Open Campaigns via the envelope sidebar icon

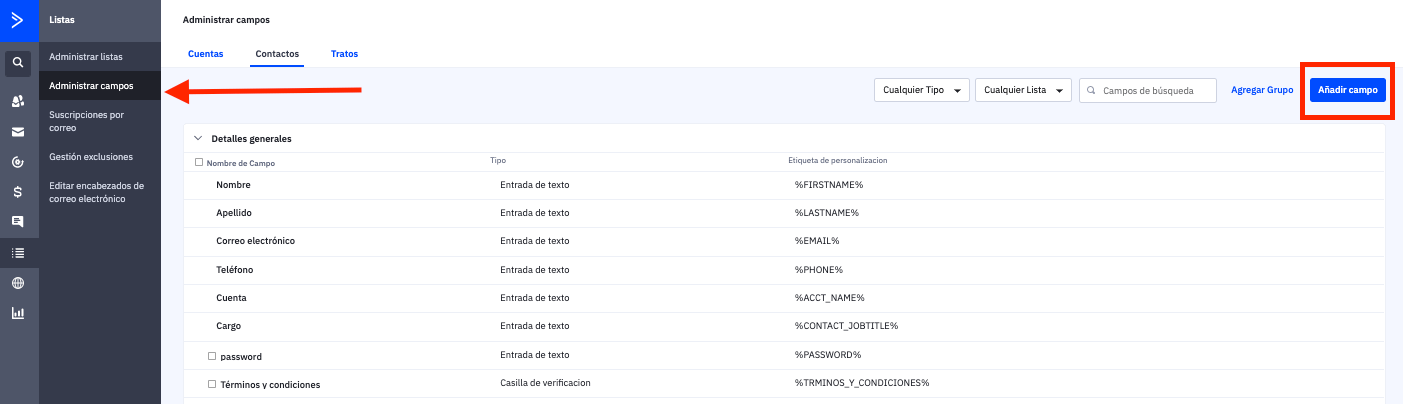(18, 132)
